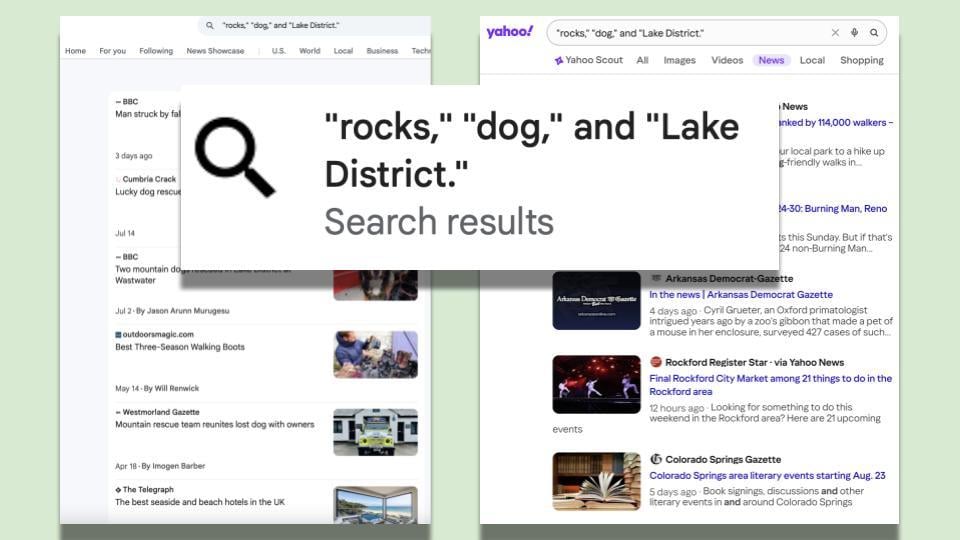Open U.S. section in Google News
This screenshot has width=960, height=540.
pos(279,51)
